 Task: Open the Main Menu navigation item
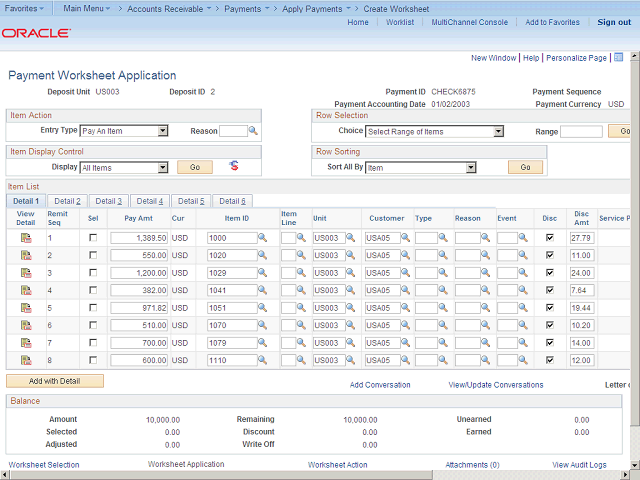coord(85,7)
